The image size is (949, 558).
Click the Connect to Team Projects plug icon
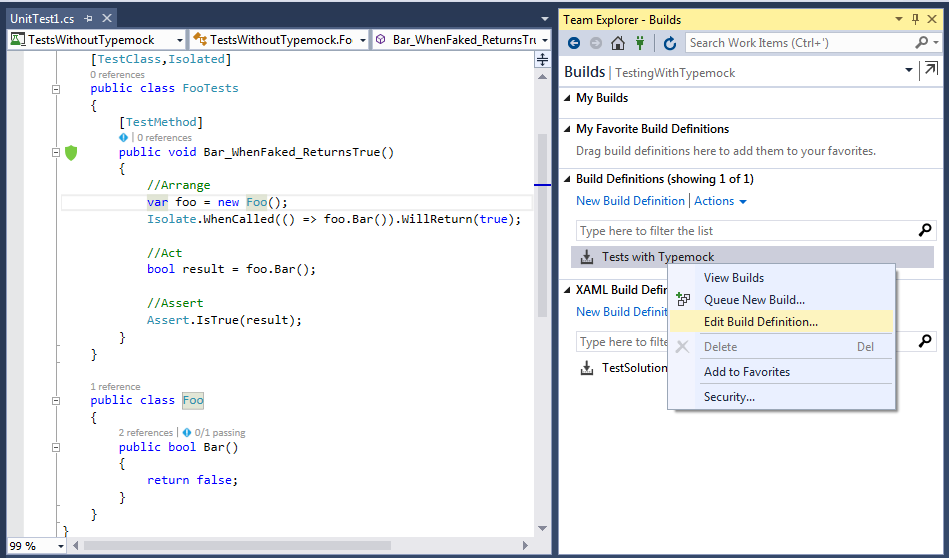(x=640, y=43)
